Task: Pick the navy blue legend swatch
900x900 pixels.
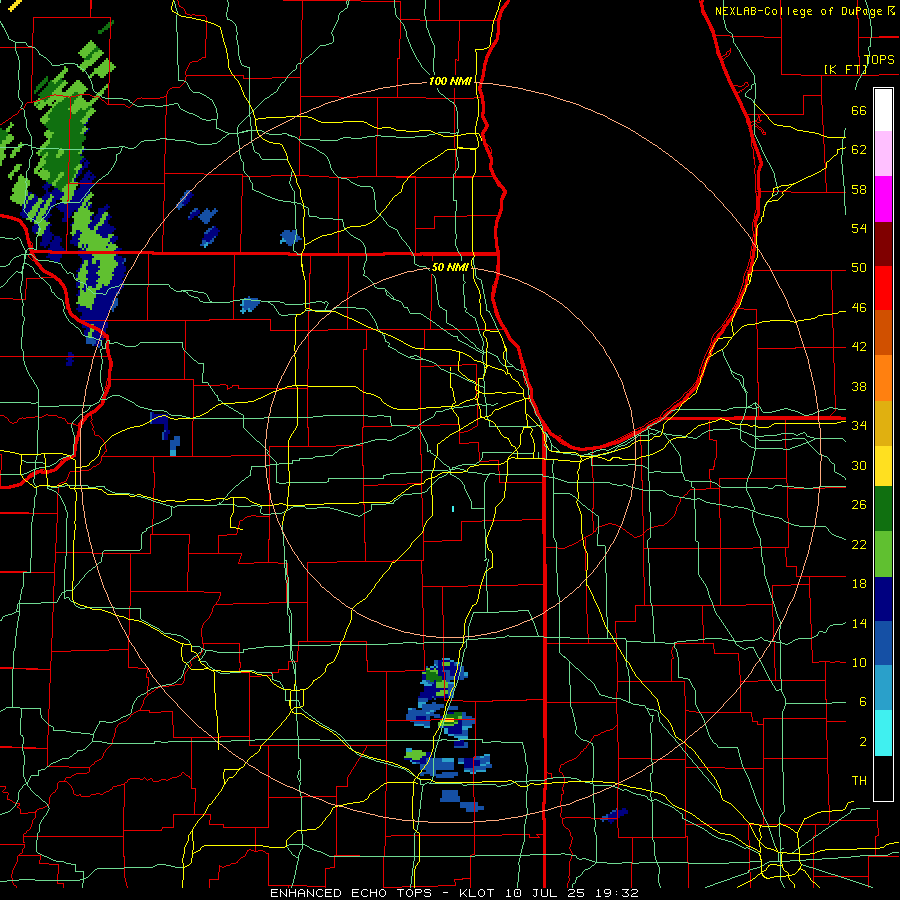Action: pyautogui.click(x=883, y=599)
